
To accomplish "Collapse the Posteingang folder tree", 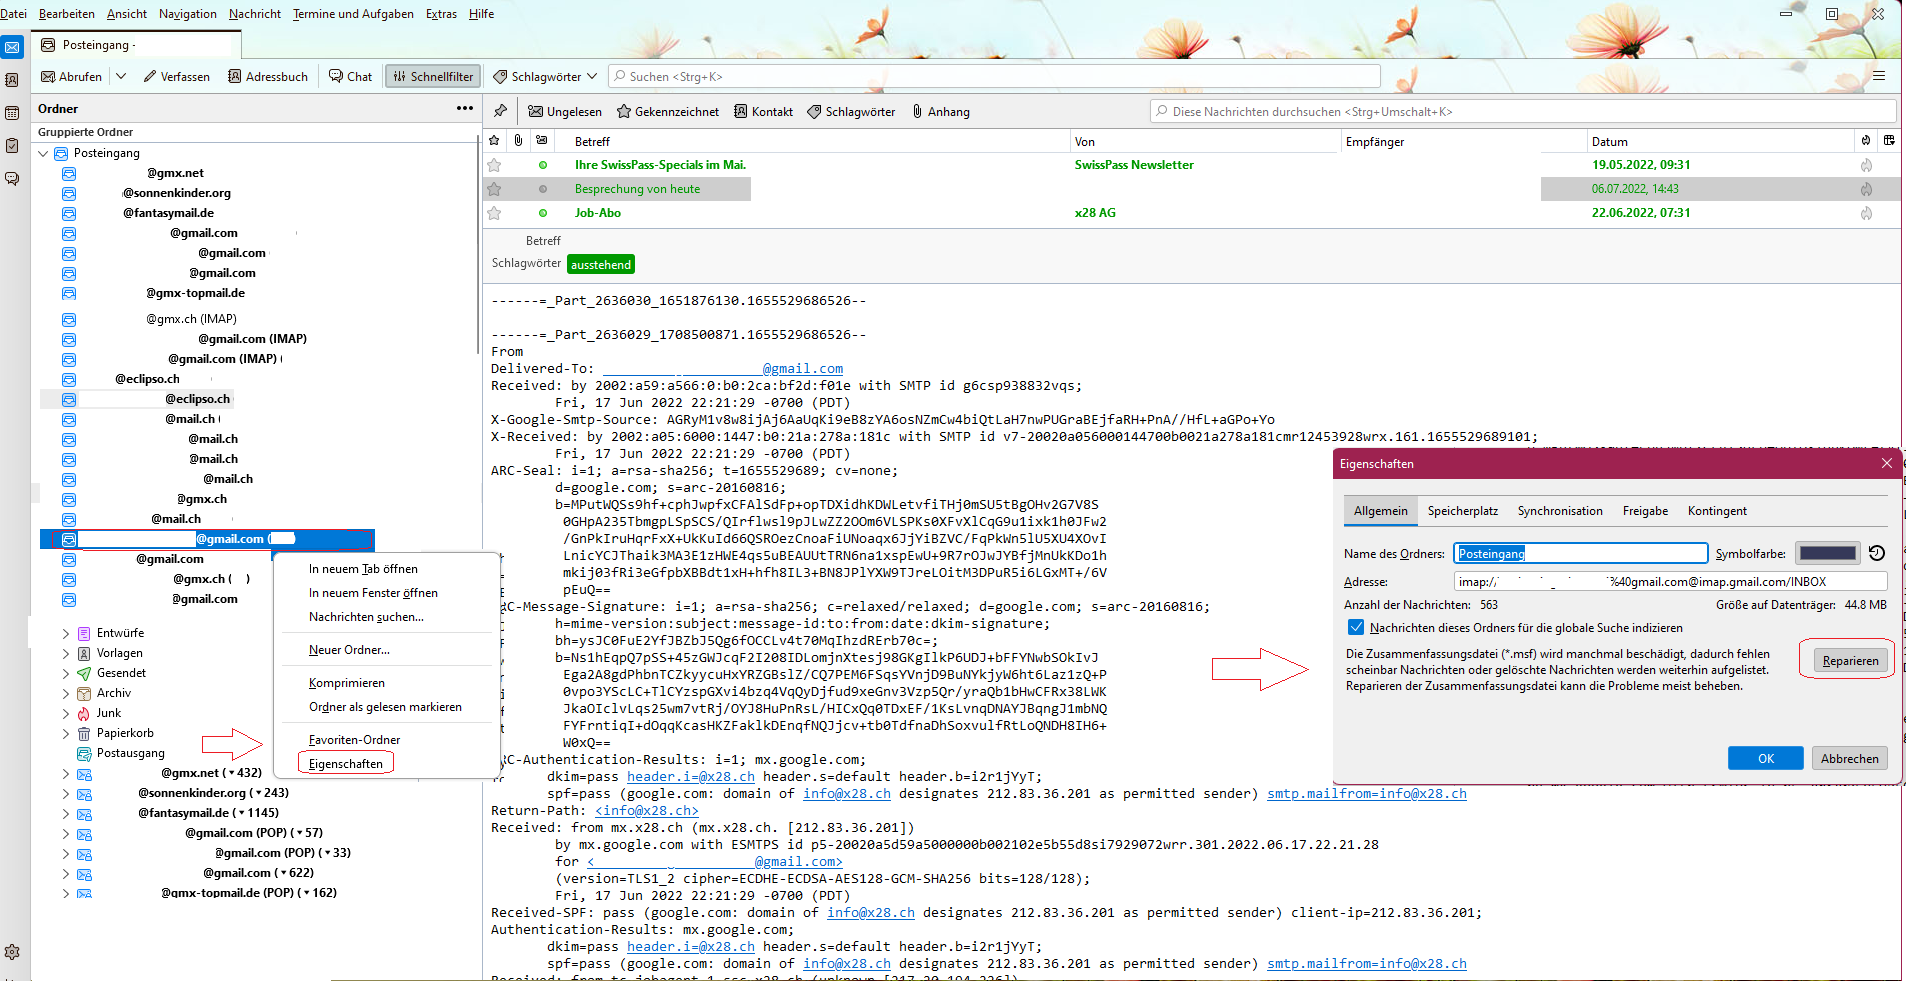I will click(43, 154).
